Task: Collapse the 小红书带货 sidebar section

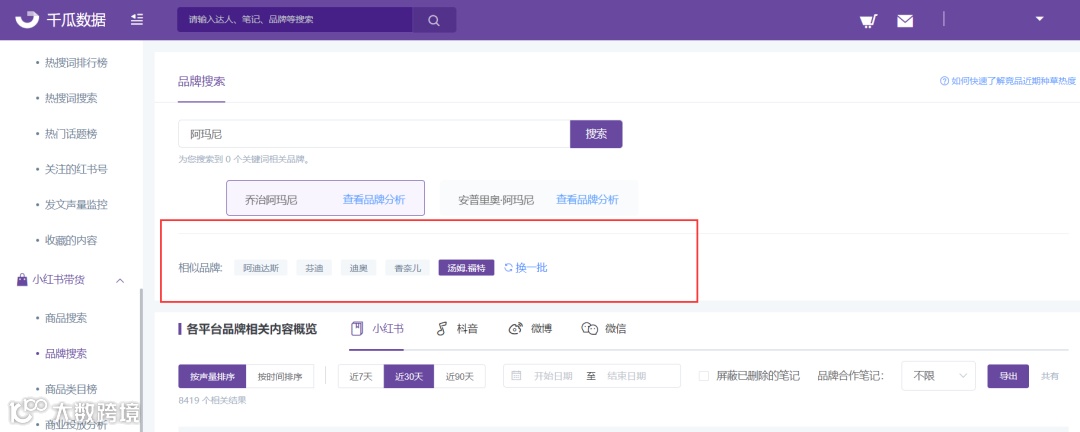Action: coord(120,280)
